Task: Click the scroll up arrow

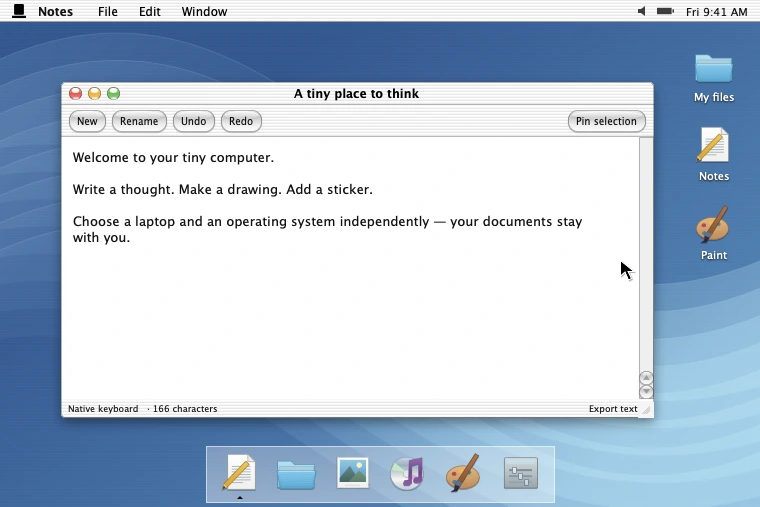Action: coord(646,377)
